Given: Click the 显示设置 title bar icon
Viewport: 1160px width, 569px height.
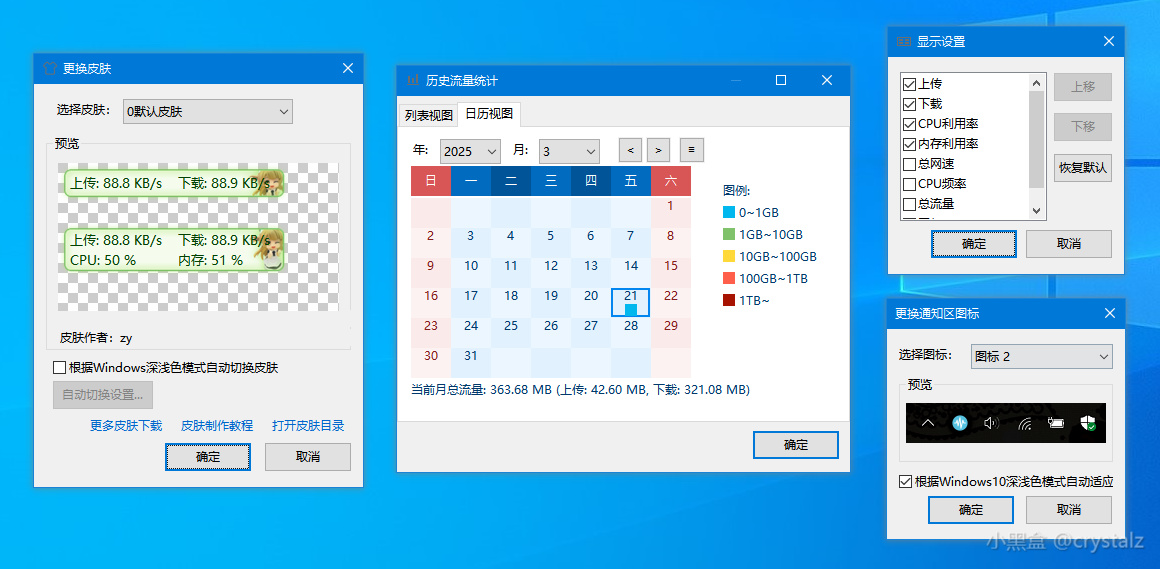Looking at the screenshot, I should coord(903,42).
